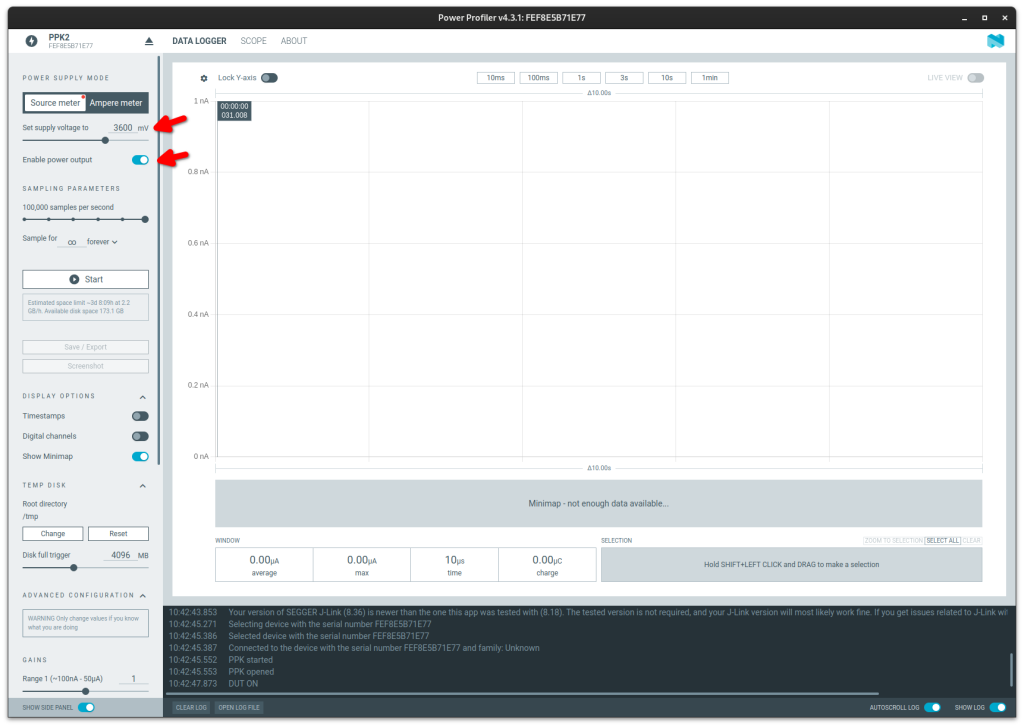This screenshot has height=727, width=1024.
Task: Click Reset root directory button
Action: click(x=118, y=534)
